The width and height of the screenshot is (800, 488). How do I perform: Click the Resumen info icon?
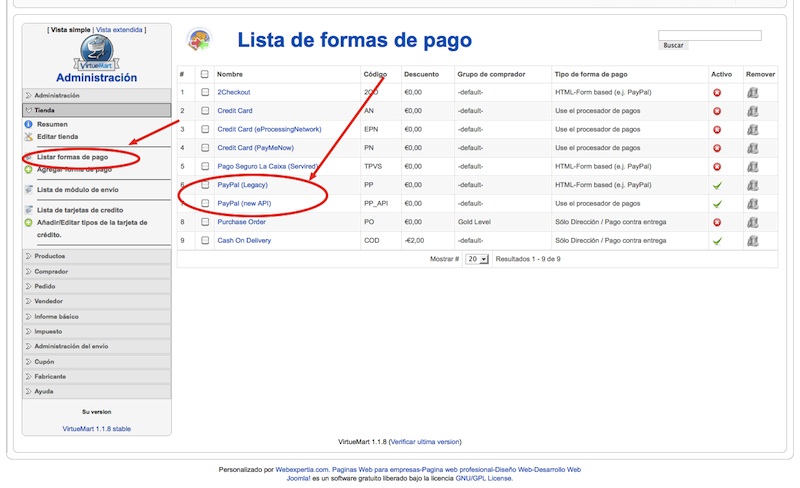[29, 124]
